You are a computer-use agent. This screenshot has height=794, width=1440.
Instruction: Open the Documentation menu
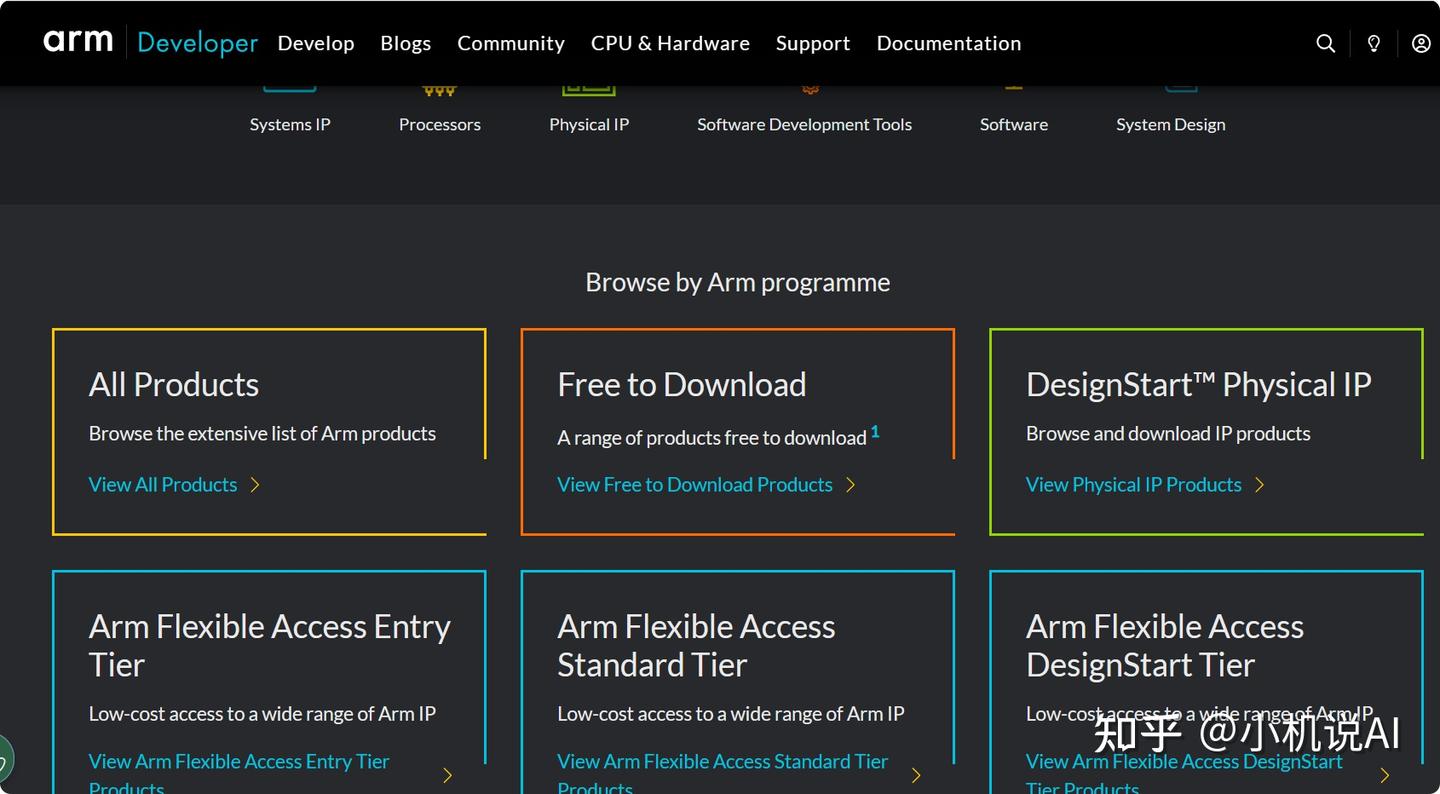pos(949,43)
